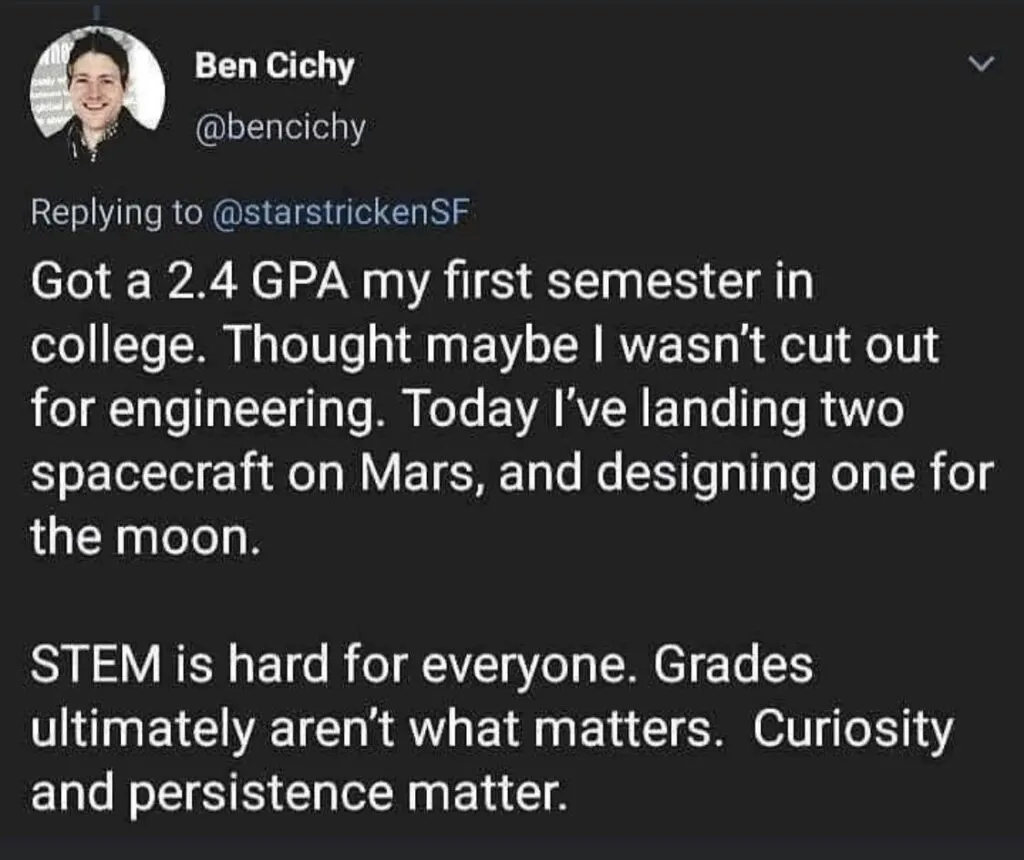Click the 'Replying to' label
Image resolution: width=1024 pixels, height=860 pixels.
(x=117, y=213)
